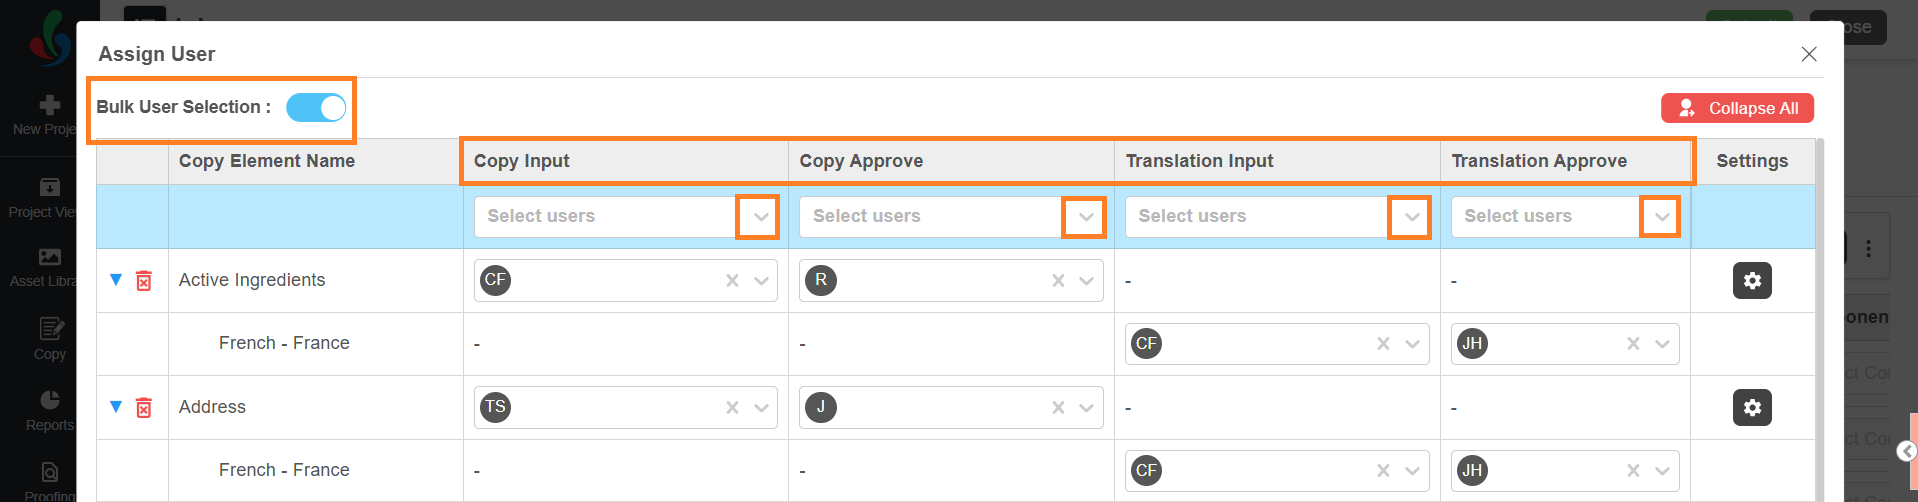
Task: Delete the Address copy element
Action: pyautogui.click(x=144, y=408)
